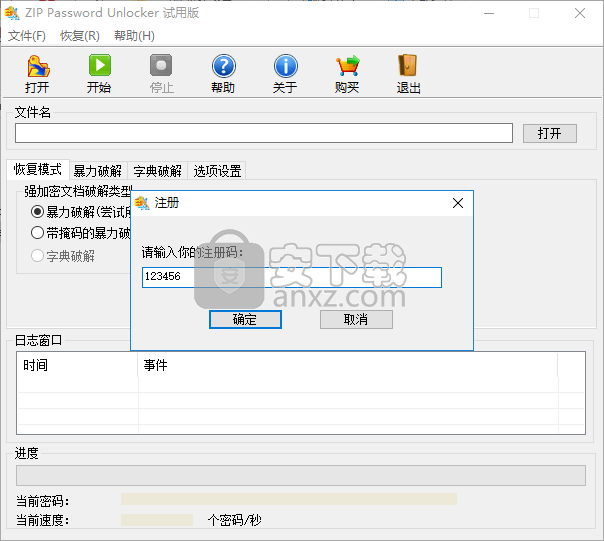
Task: Close the ZIP Password Unlocker window
Action: pos(580,13)
